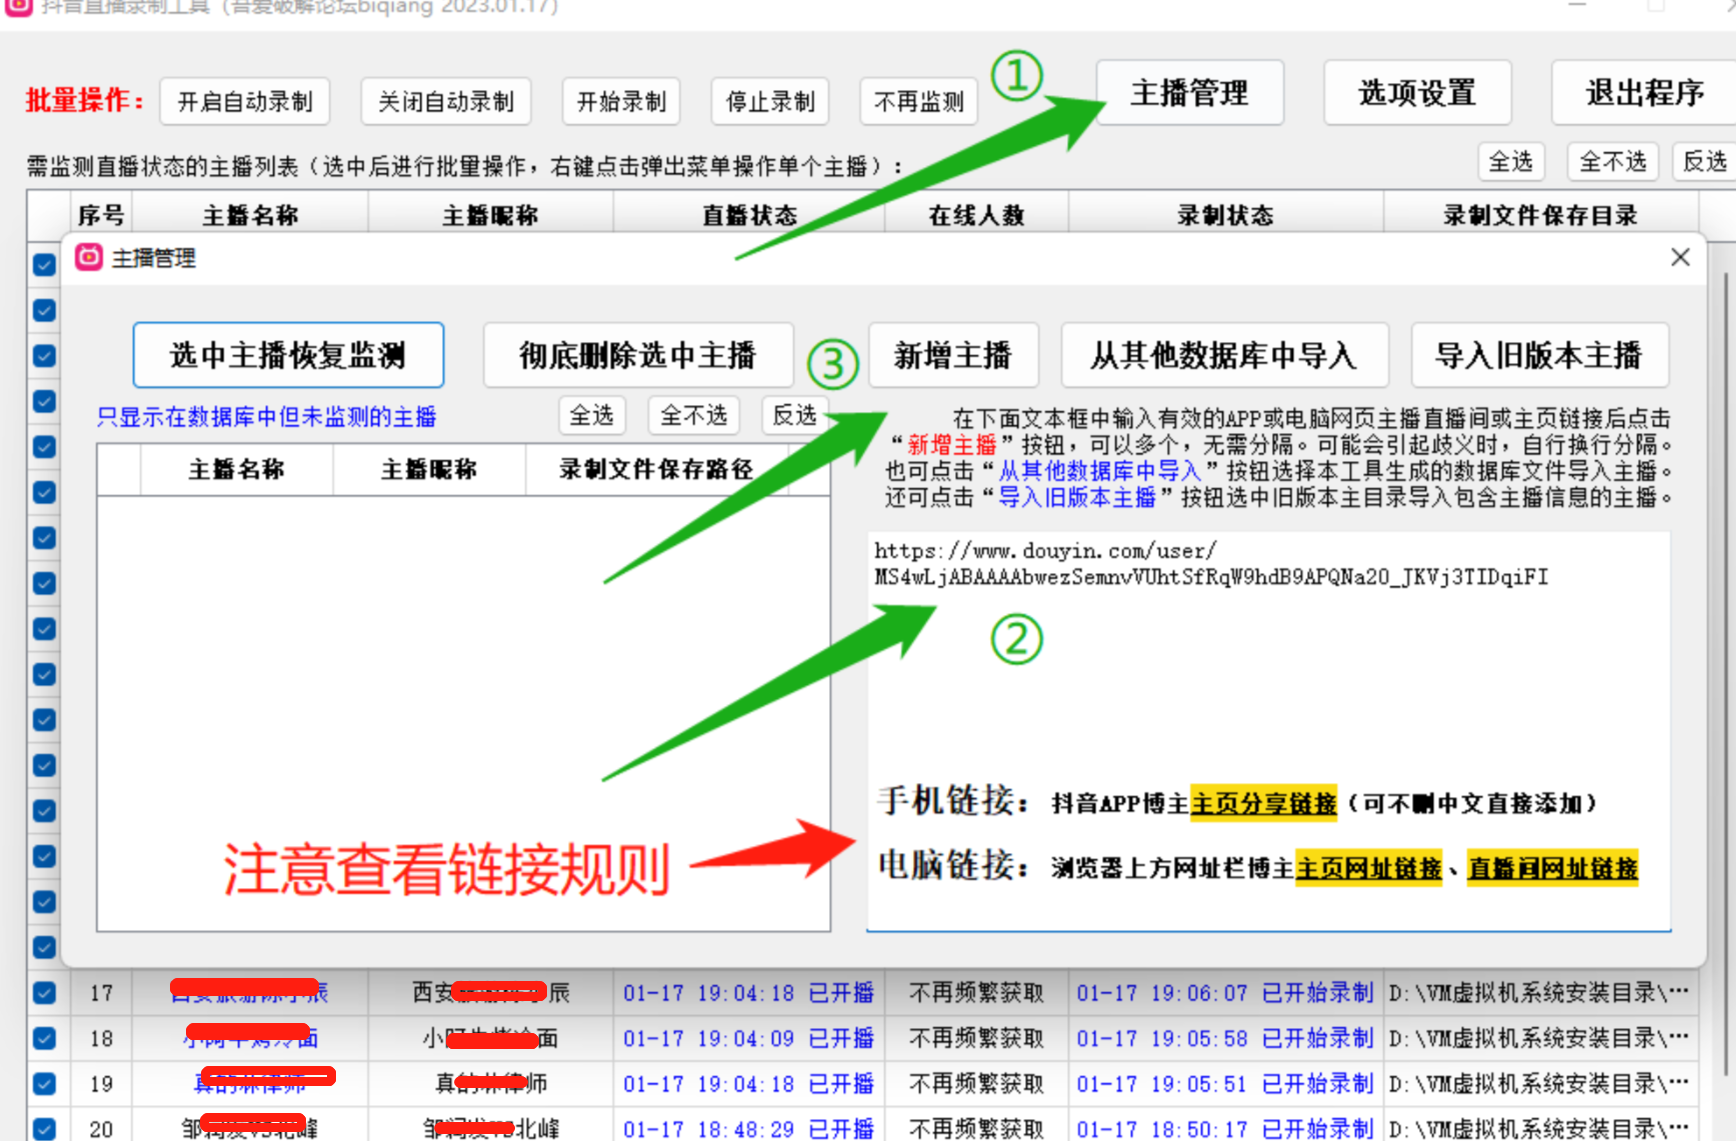Click 开始录制 button
This screenshot has width=1736, height=1141.
(621, 102)
